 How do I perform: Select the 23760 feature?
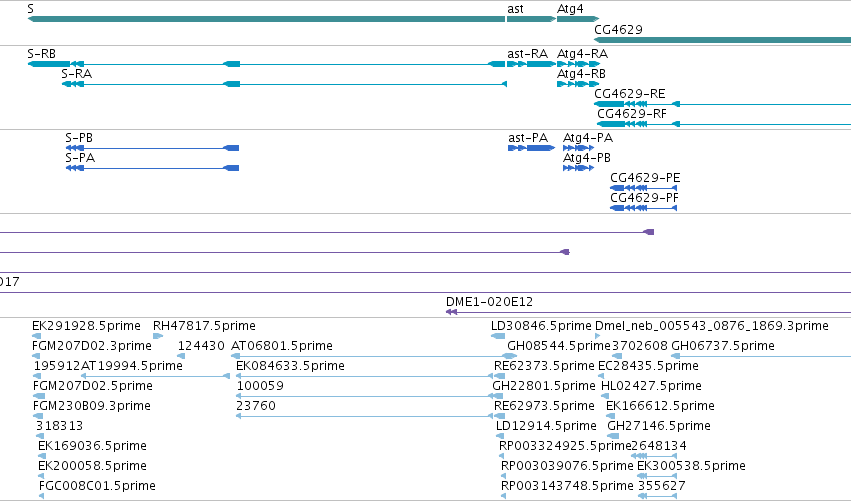(x=365, y=416)
